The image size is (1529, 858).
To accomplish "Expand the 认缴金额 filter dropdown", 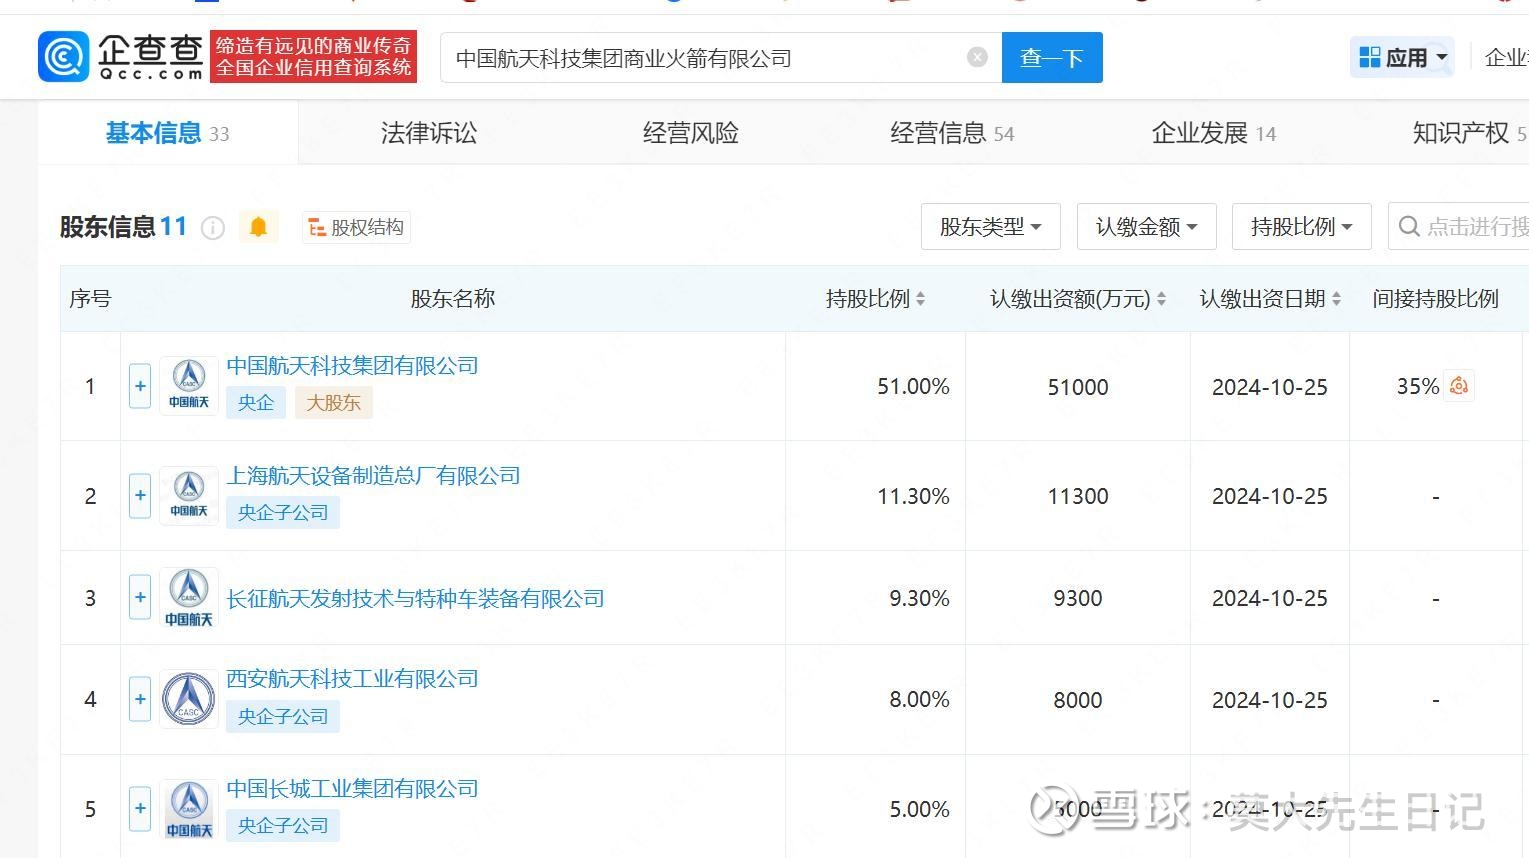I will [1146, 227].
